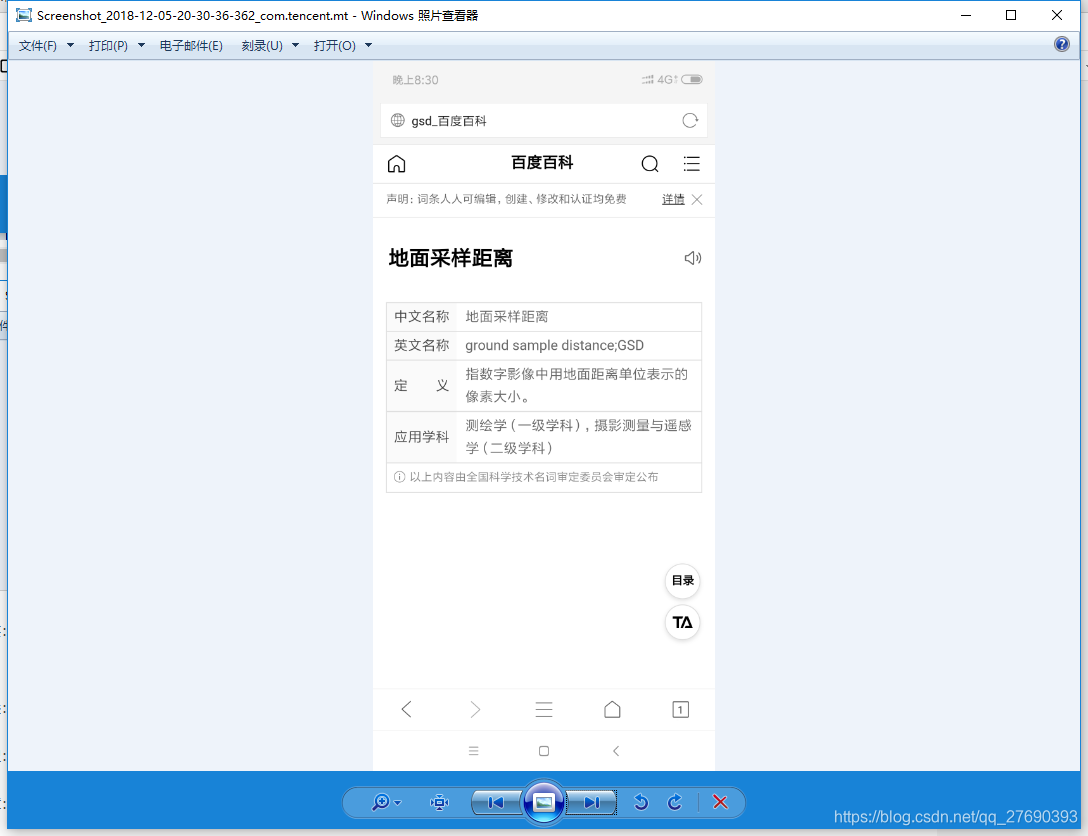Click the browser back arrow
The image size is (1088, 836).
tap(407, 709)
